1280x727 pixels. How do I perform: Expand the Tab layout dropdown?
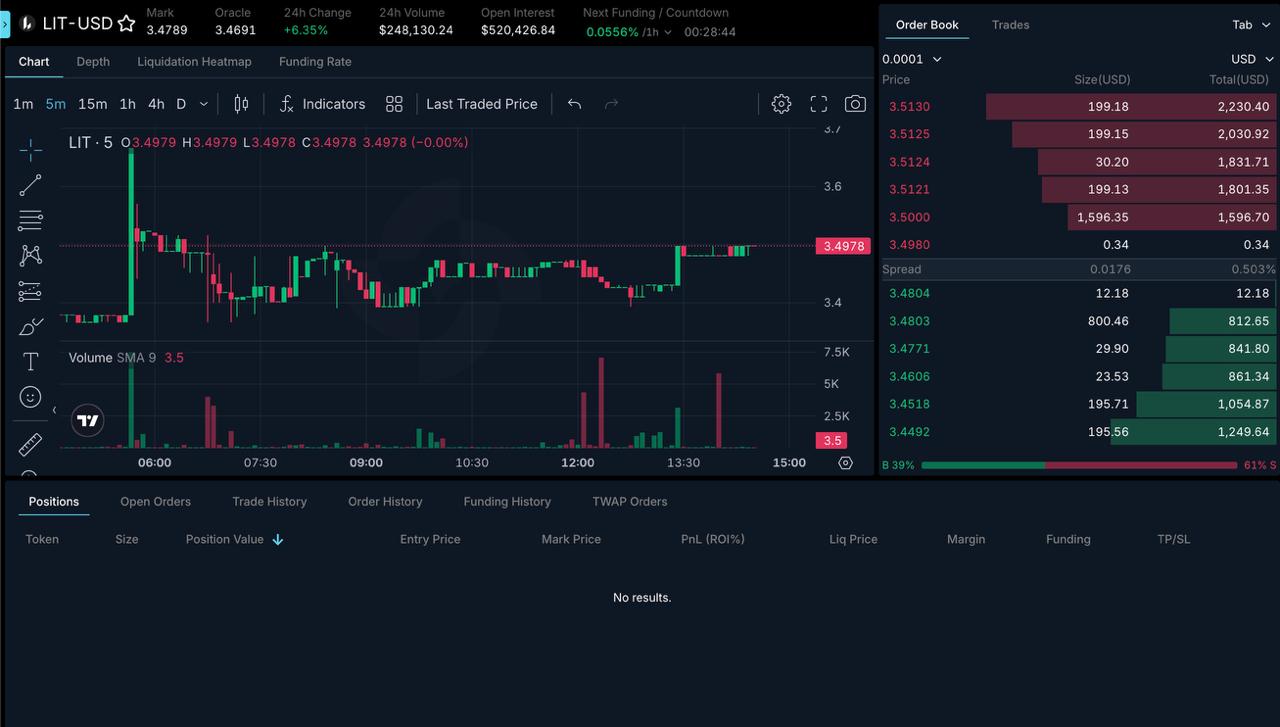click(x=1250, y=25)
